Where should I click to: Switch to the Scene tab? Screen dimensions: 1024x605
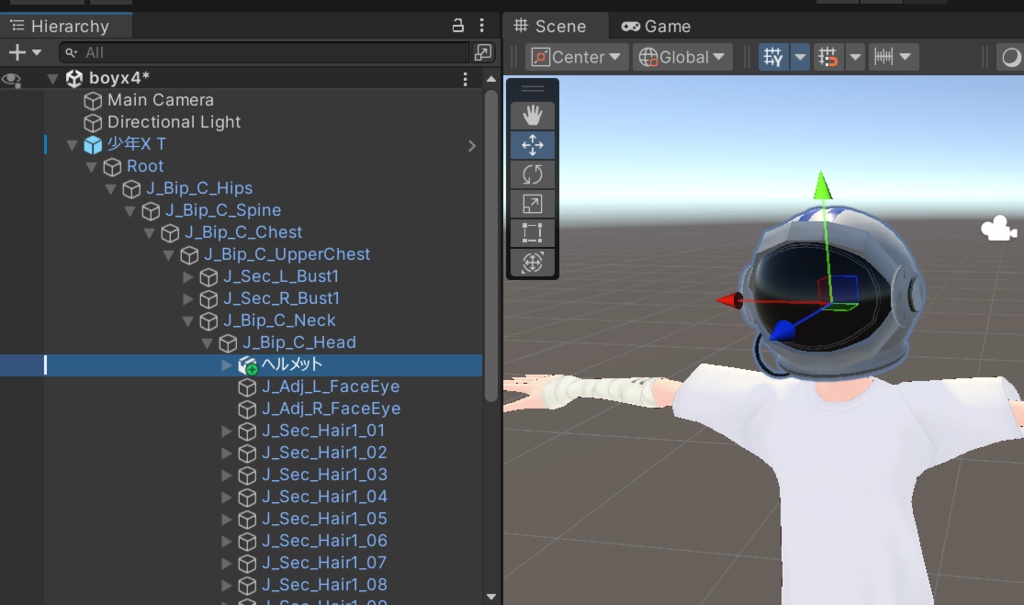pos(550,26)
